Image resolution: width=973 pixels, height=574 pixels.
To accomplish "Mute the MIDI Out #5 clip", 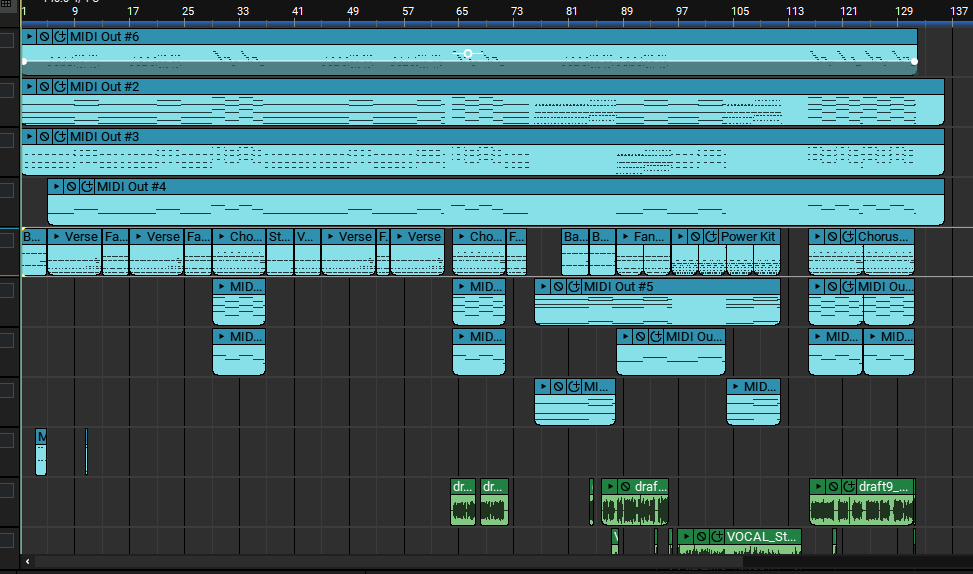I will tap(558, 286).
